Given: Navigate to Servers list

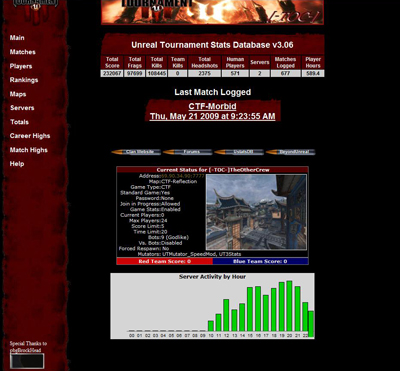Looking at the screenshot, I should pyautogui.click(x=22, y=108).
